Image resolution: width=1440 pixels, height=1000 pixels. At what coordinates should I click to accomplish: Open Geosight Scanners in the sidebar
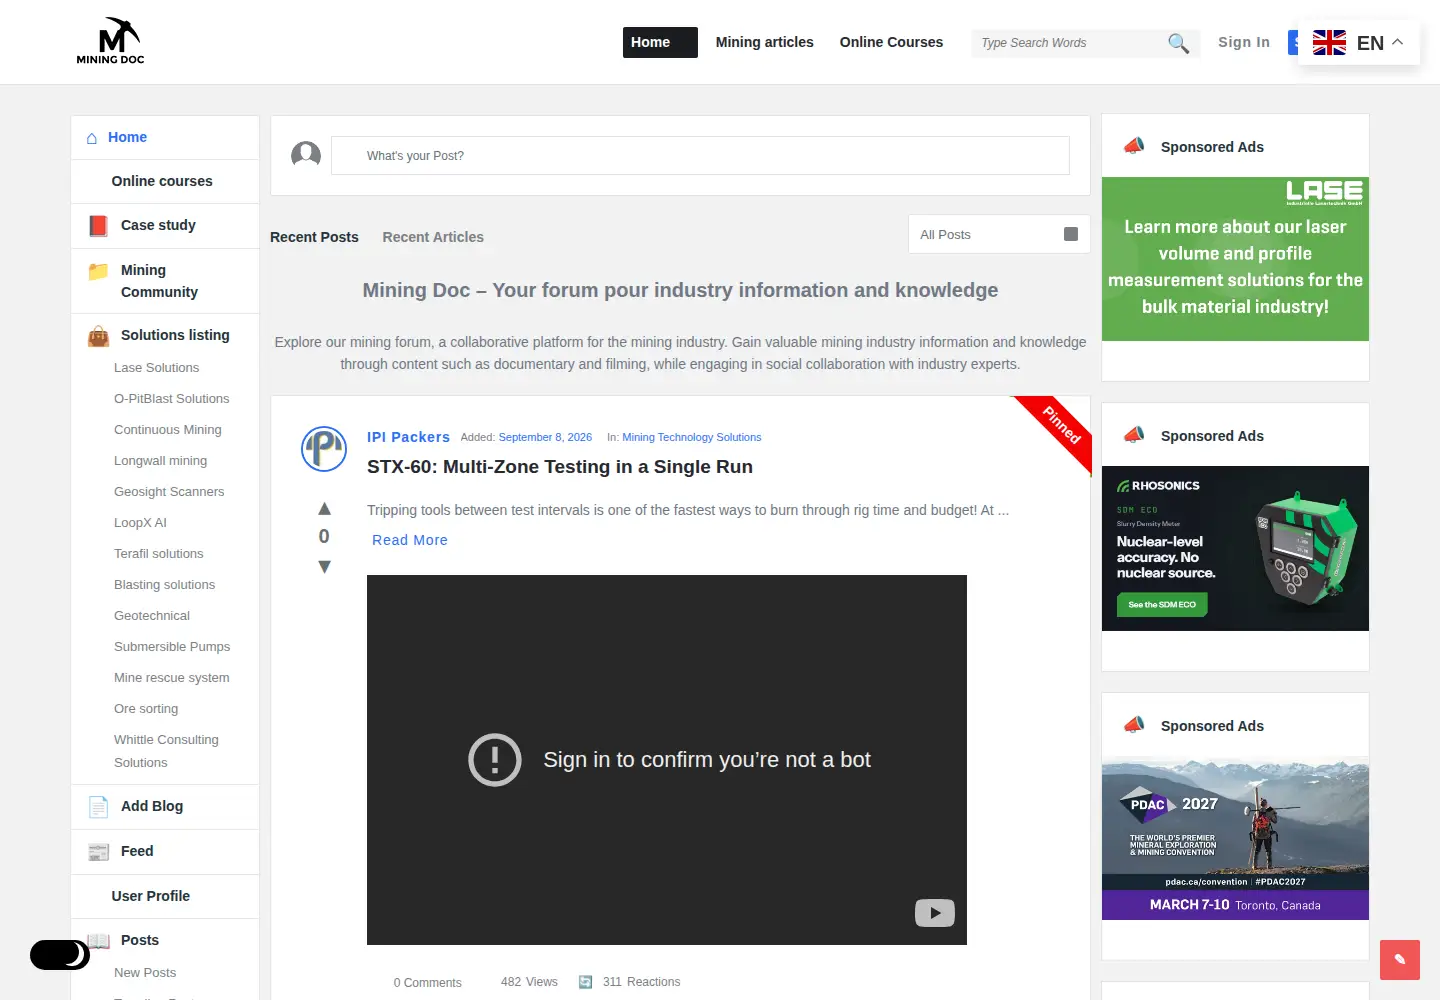point(169,492)
